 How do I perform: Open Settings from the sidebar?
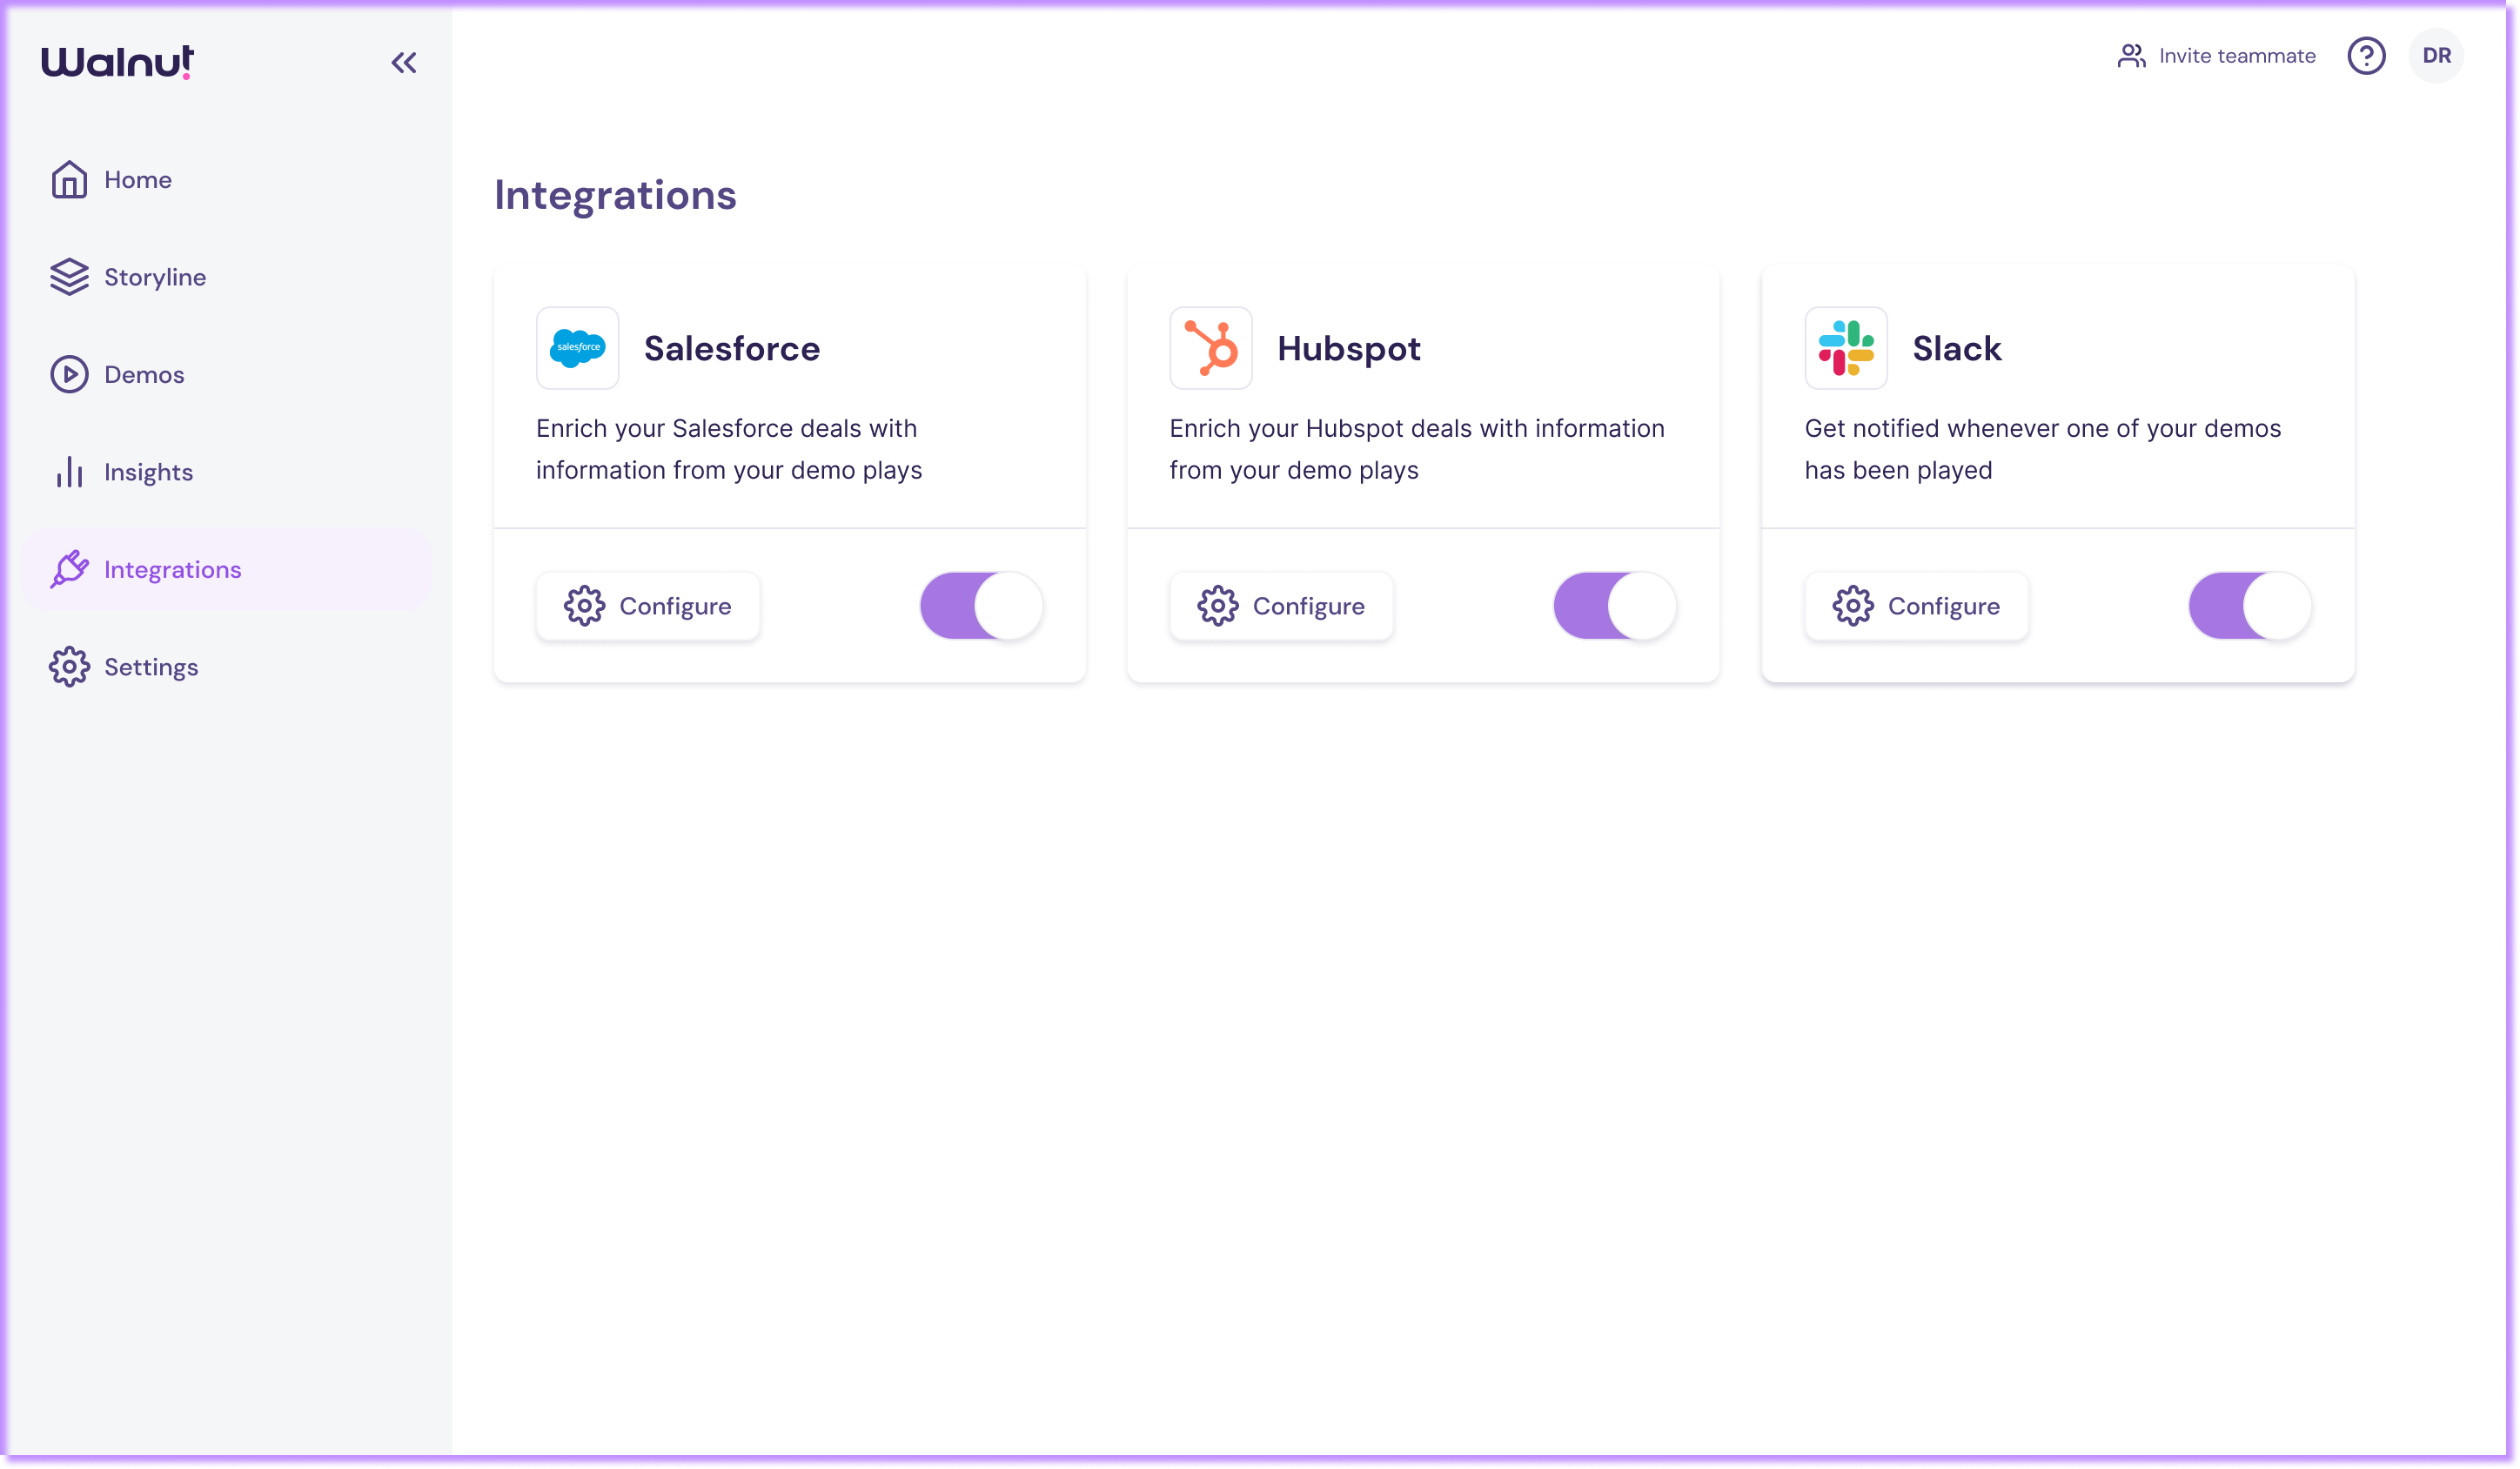[150, 667]
